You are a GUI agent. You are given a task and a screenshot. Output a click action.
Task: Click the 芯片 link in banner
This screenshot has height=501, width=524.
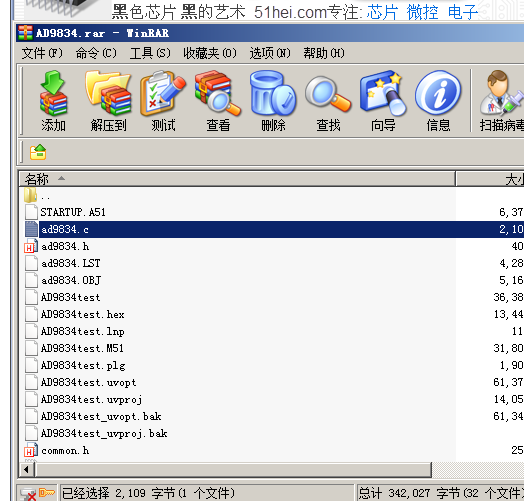click(382, 12)
